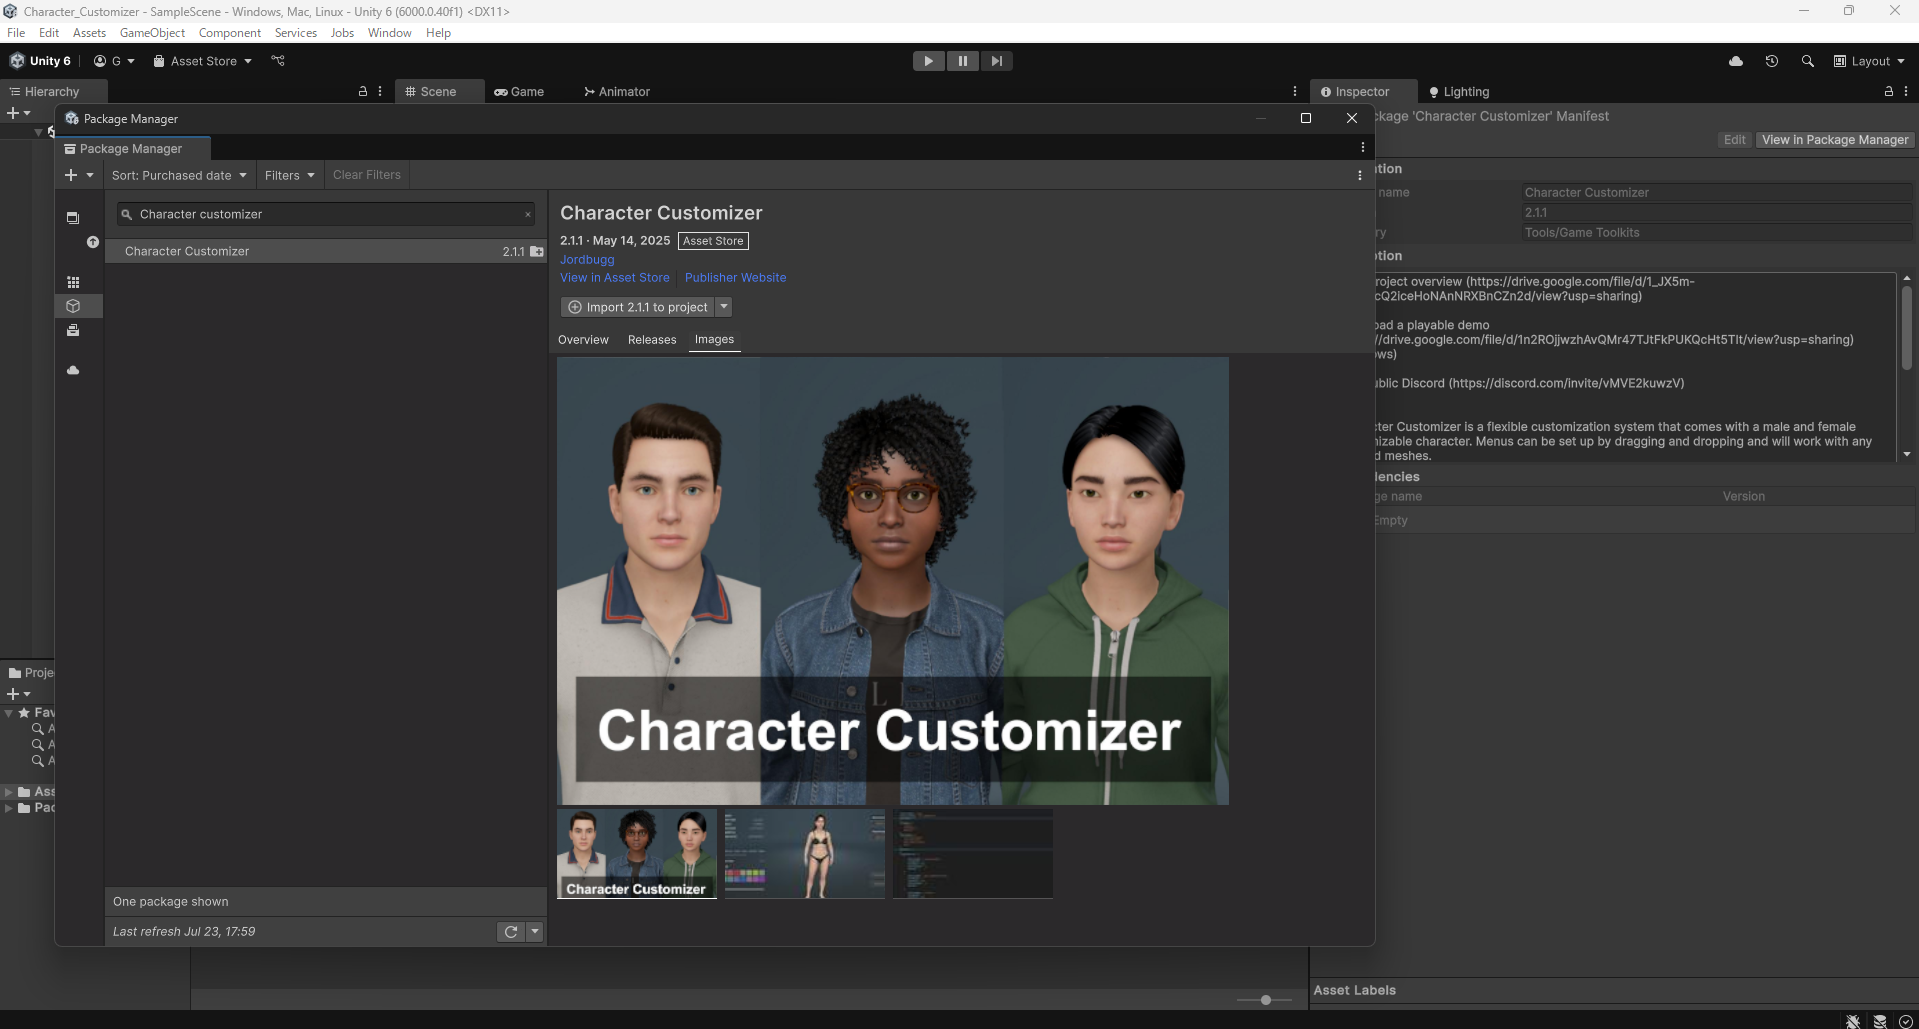Start Play mode
The height and width of the screenshot is (1029, 1919).
click(929, 61)
